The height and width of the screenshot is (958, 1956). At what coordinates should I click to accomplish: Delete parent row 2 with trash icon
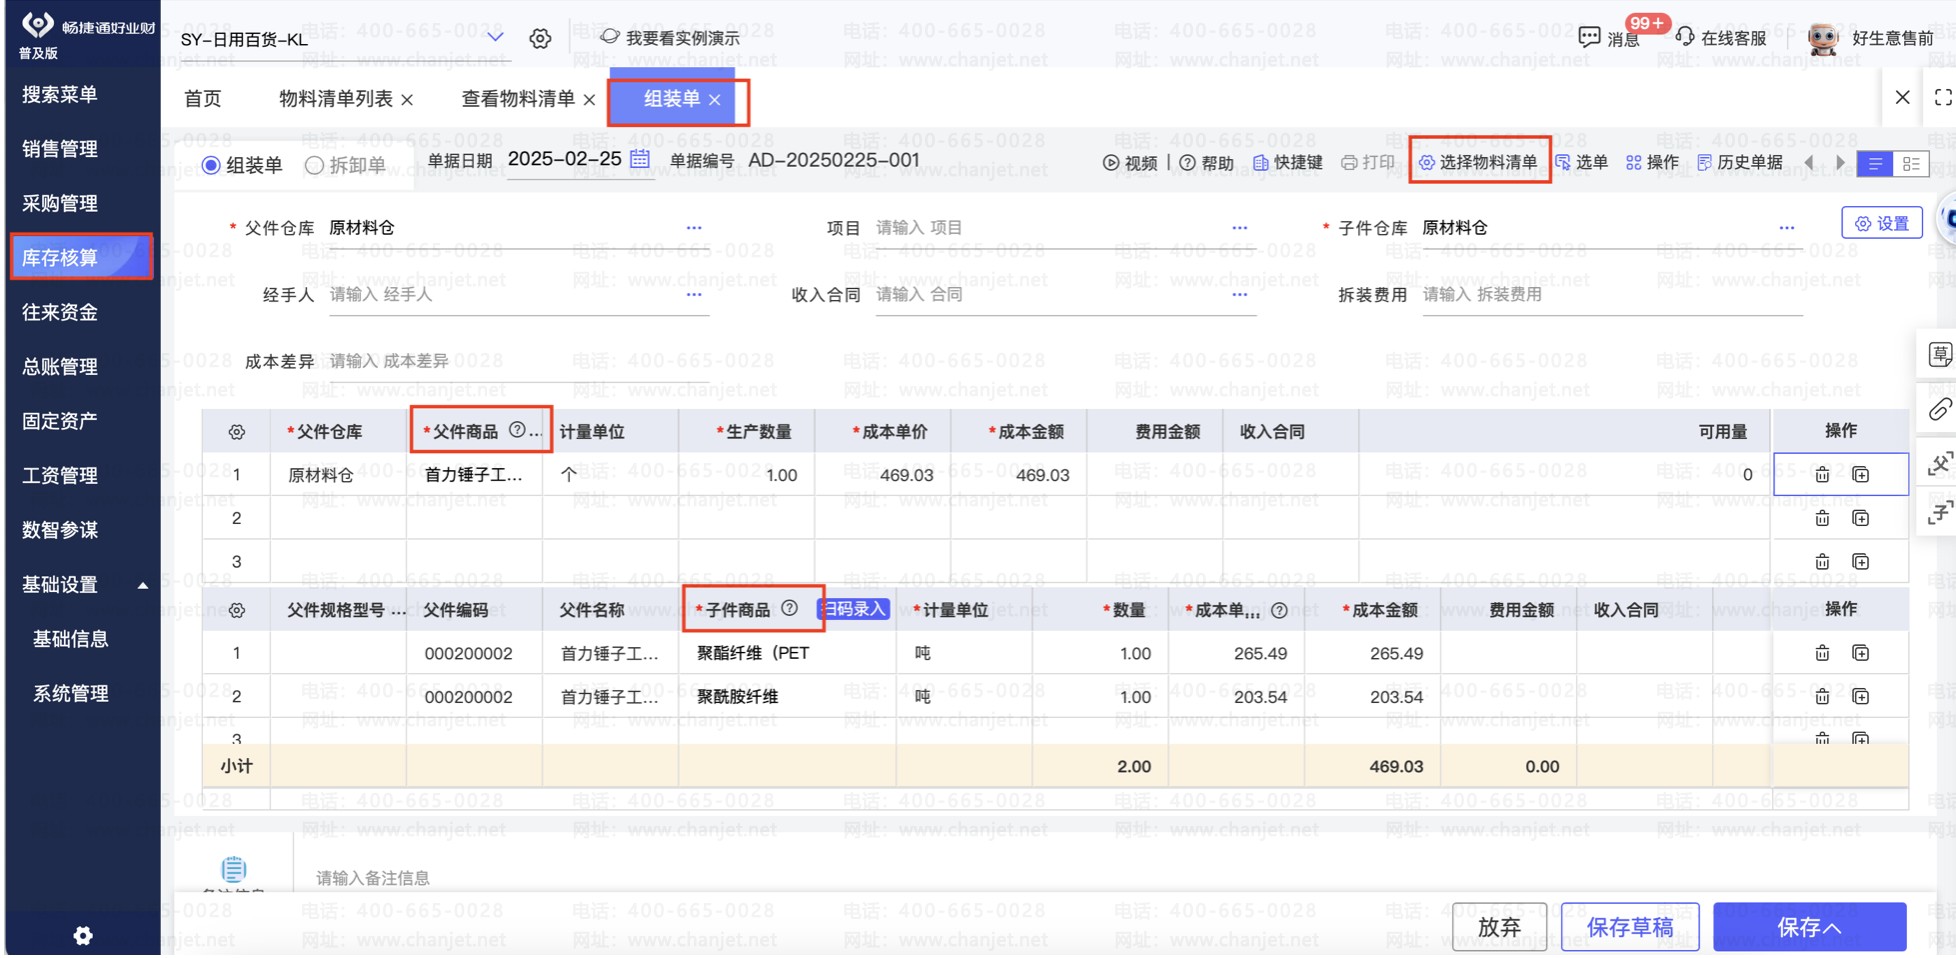click(1822, 518)
